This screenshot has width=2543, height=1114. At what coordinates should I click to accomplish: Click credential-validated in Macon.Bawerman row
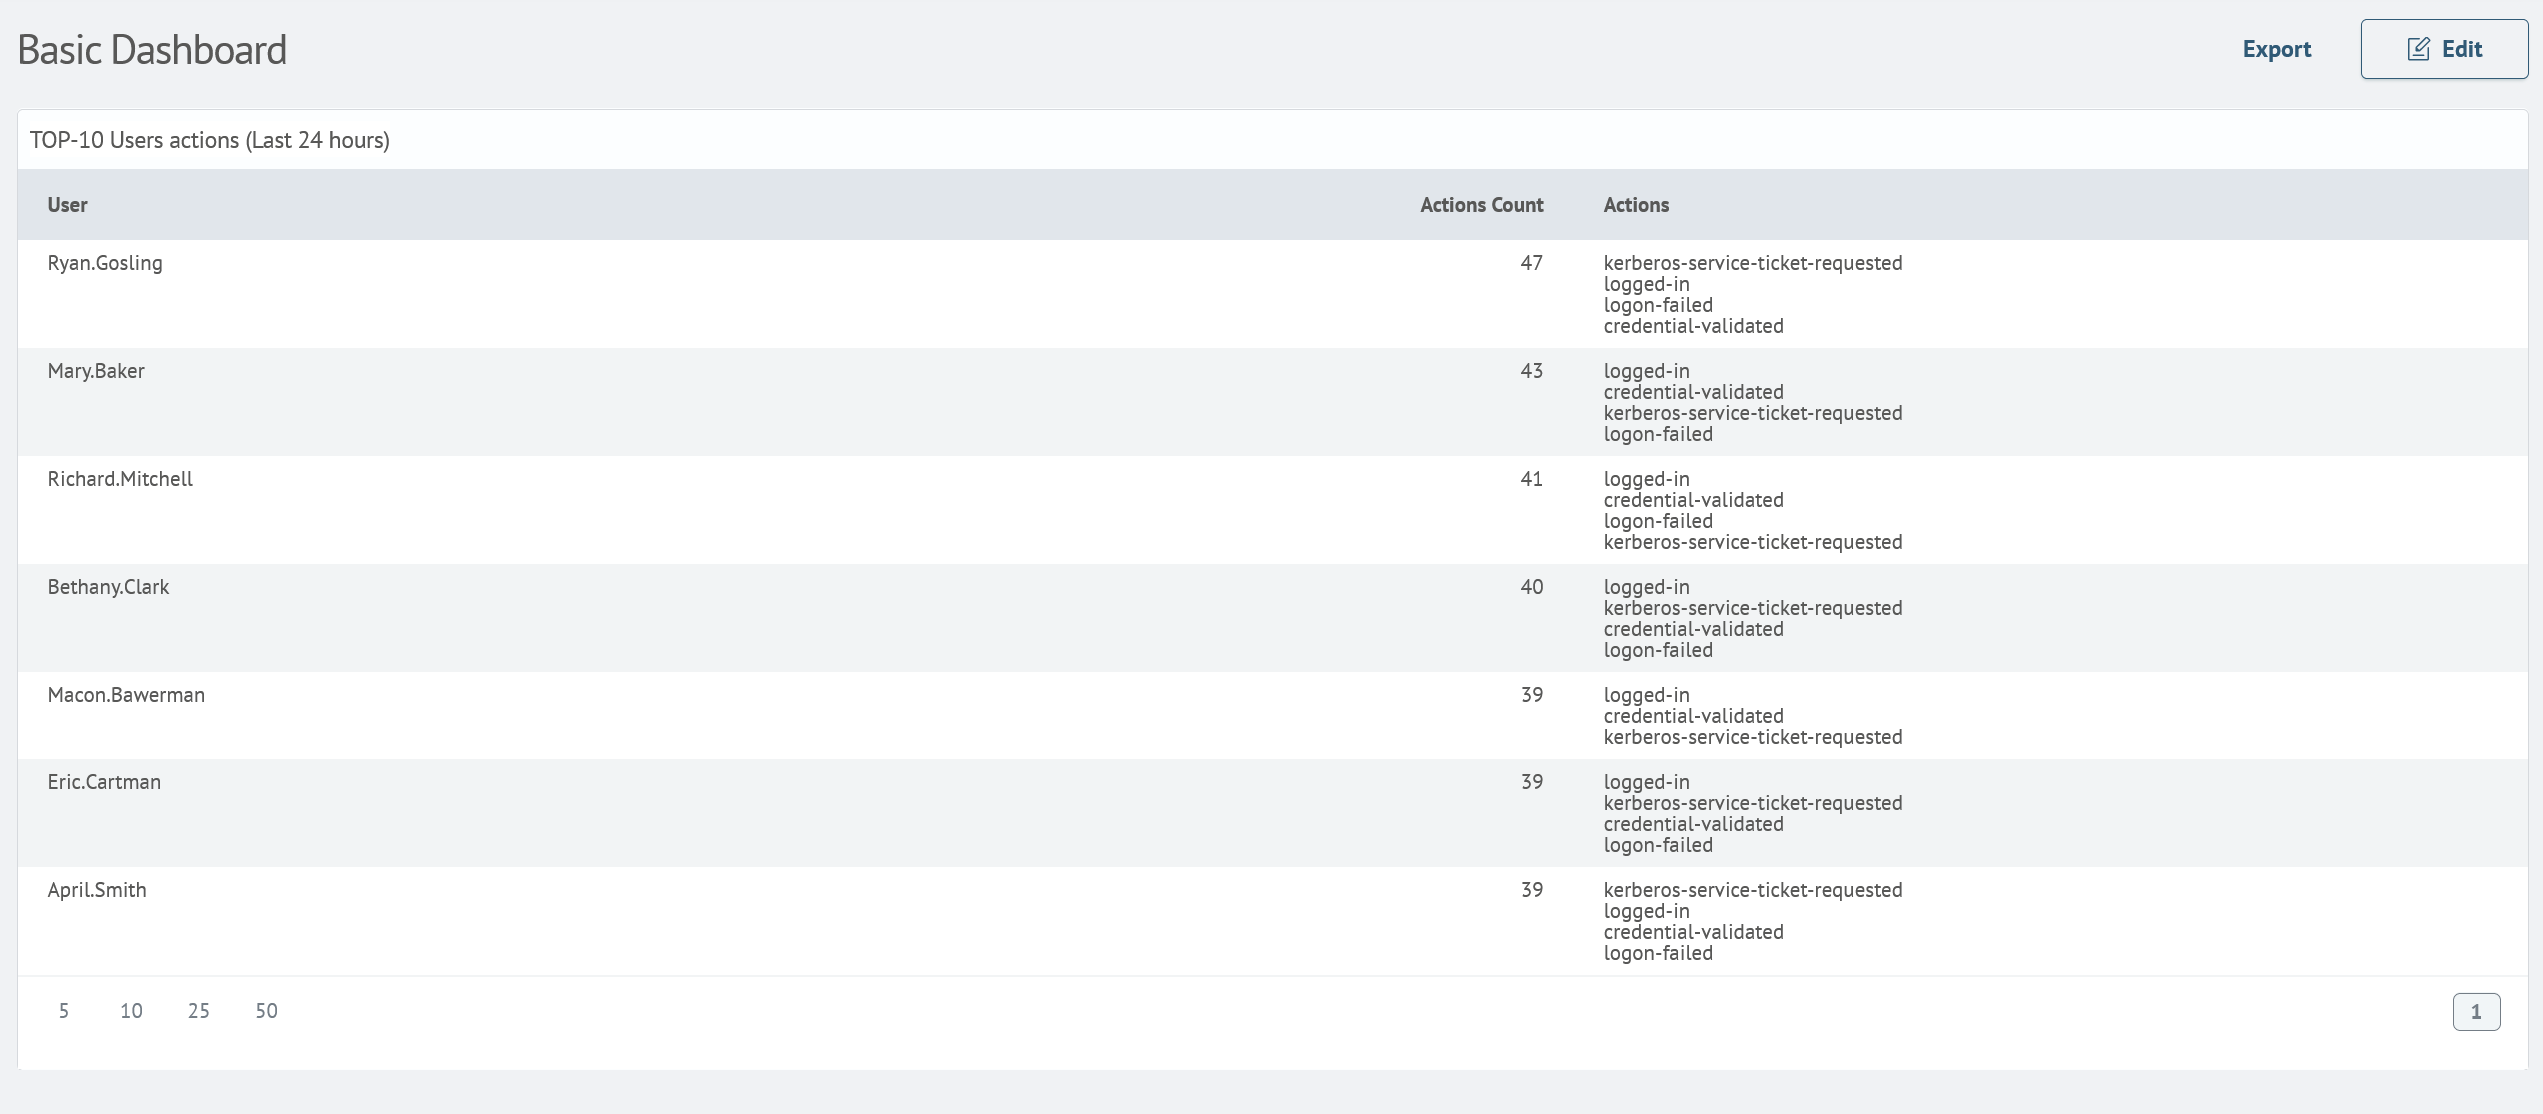[1693, 716]
